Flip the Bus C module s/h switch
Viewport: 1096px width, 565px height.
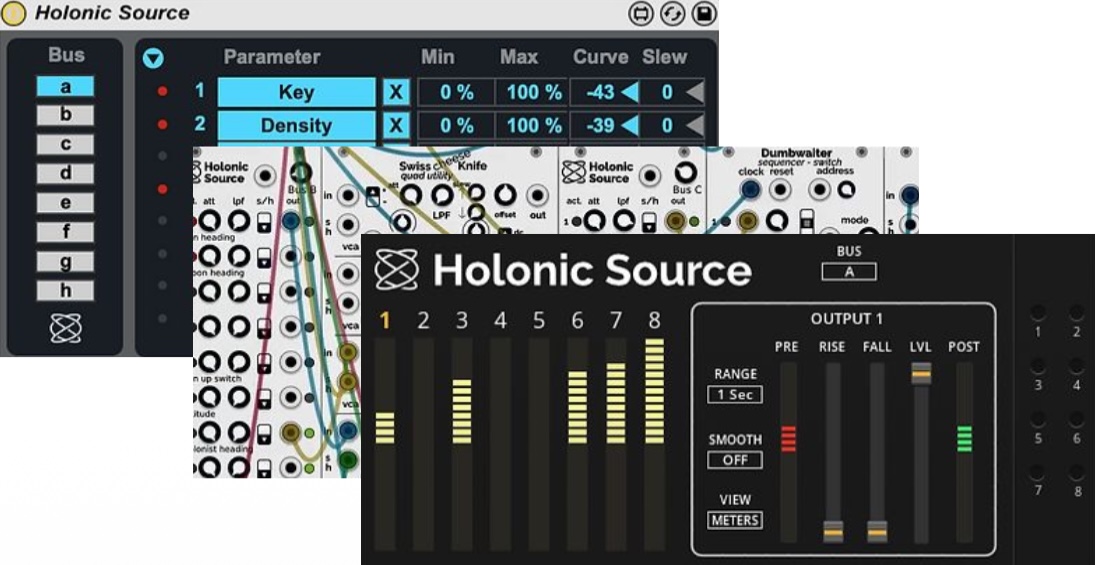649,222
